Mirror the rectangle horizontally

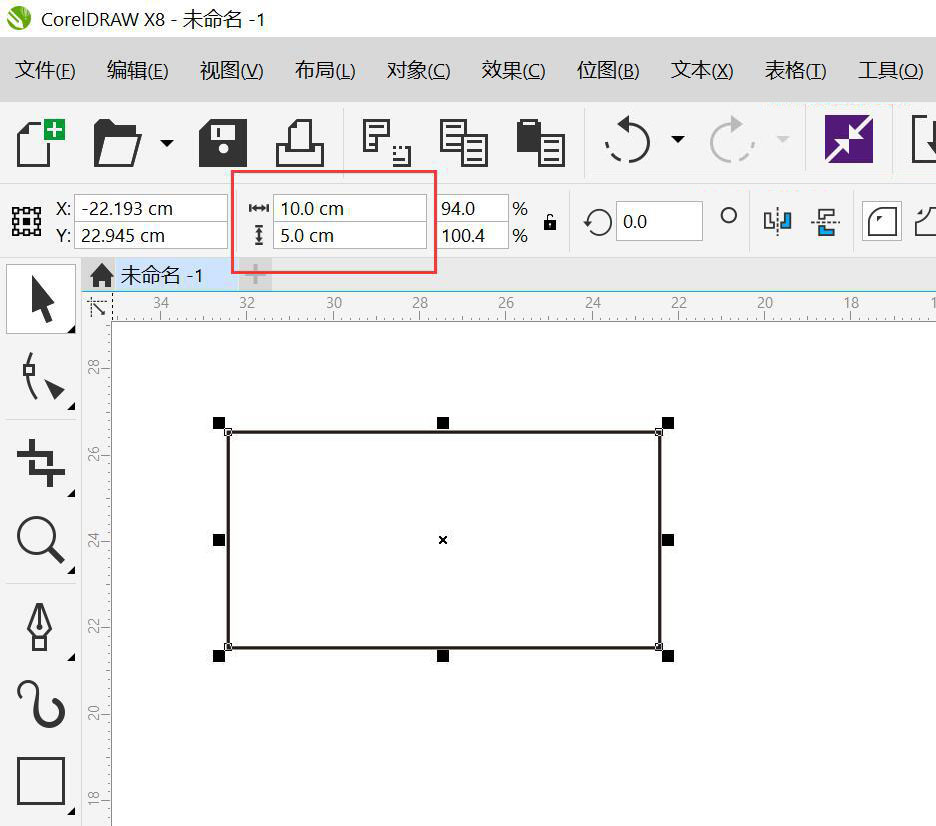pyautogui.click(x=778, y=222)
